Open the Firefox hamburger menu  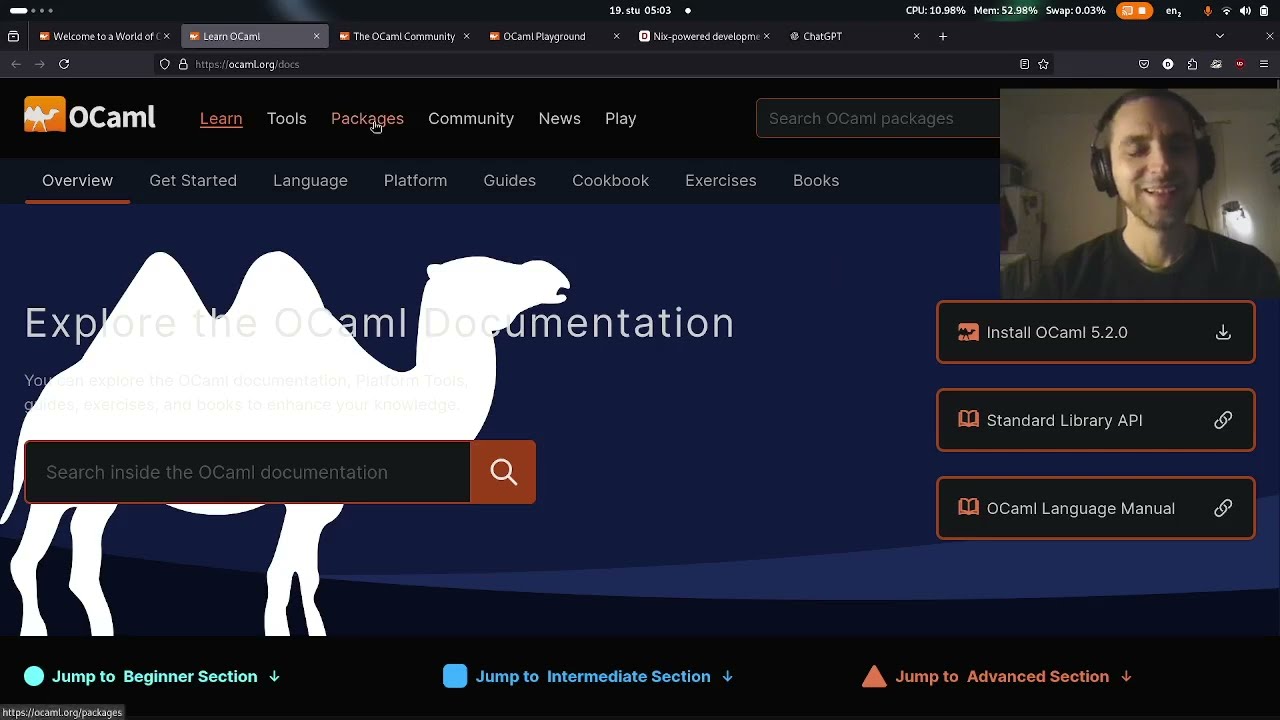1264,64
